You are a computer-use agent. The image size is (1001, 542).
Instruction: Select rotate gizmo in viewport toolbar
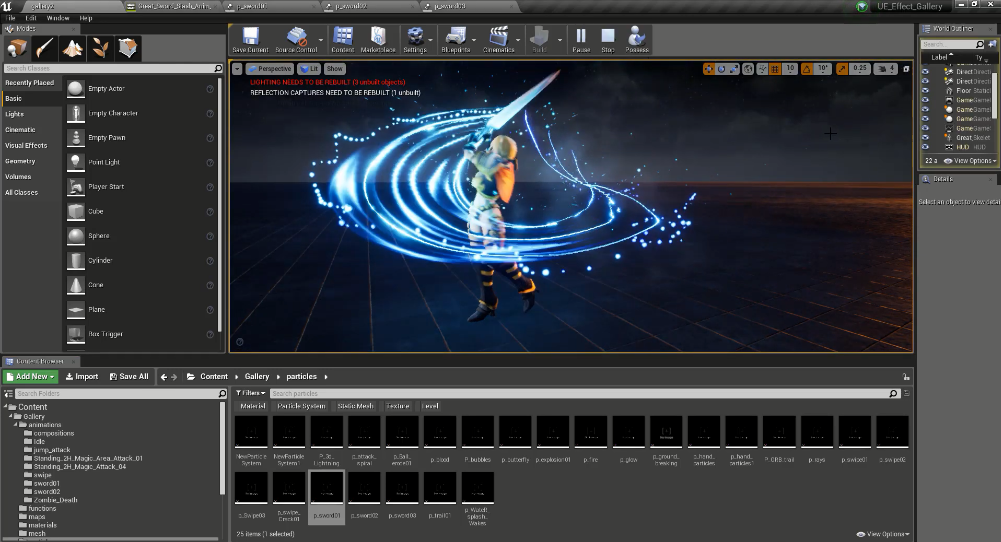(721, 69)
